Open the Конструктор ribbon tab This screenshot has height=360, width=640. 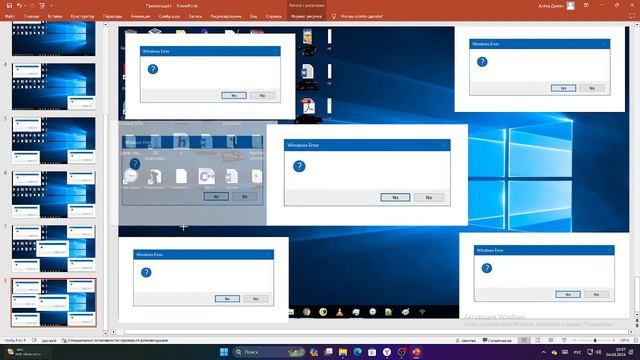(x=82, y=16)
